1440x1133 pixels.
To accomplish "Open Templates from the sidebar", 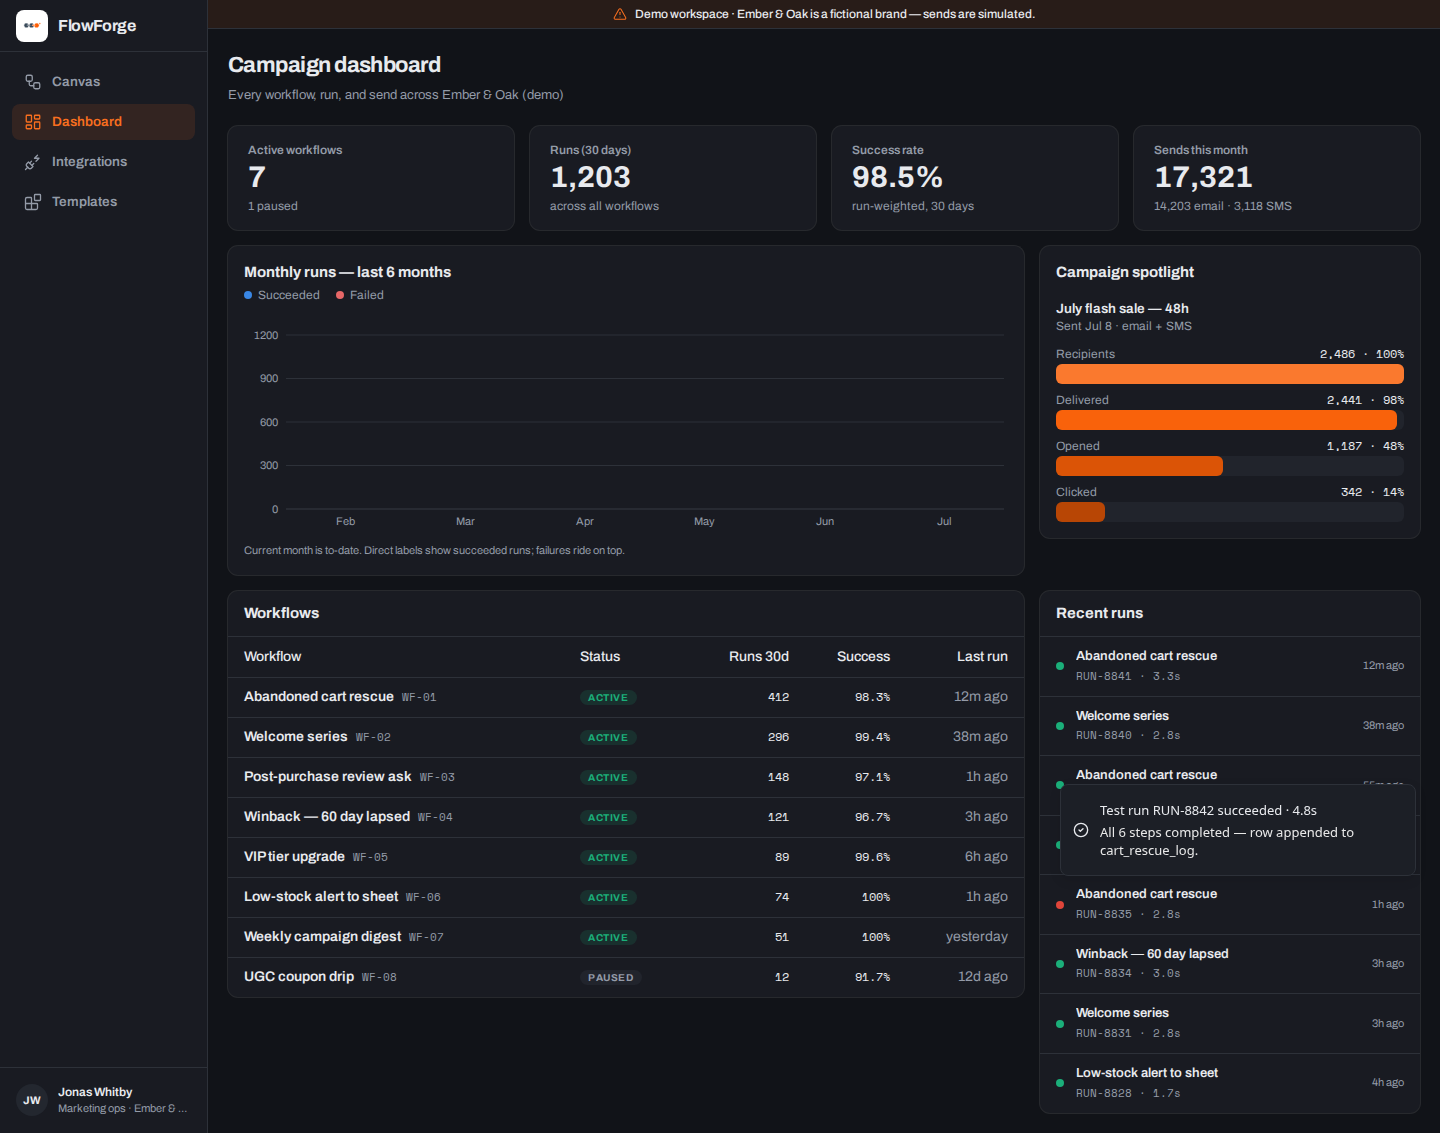I will pos(103,202).
